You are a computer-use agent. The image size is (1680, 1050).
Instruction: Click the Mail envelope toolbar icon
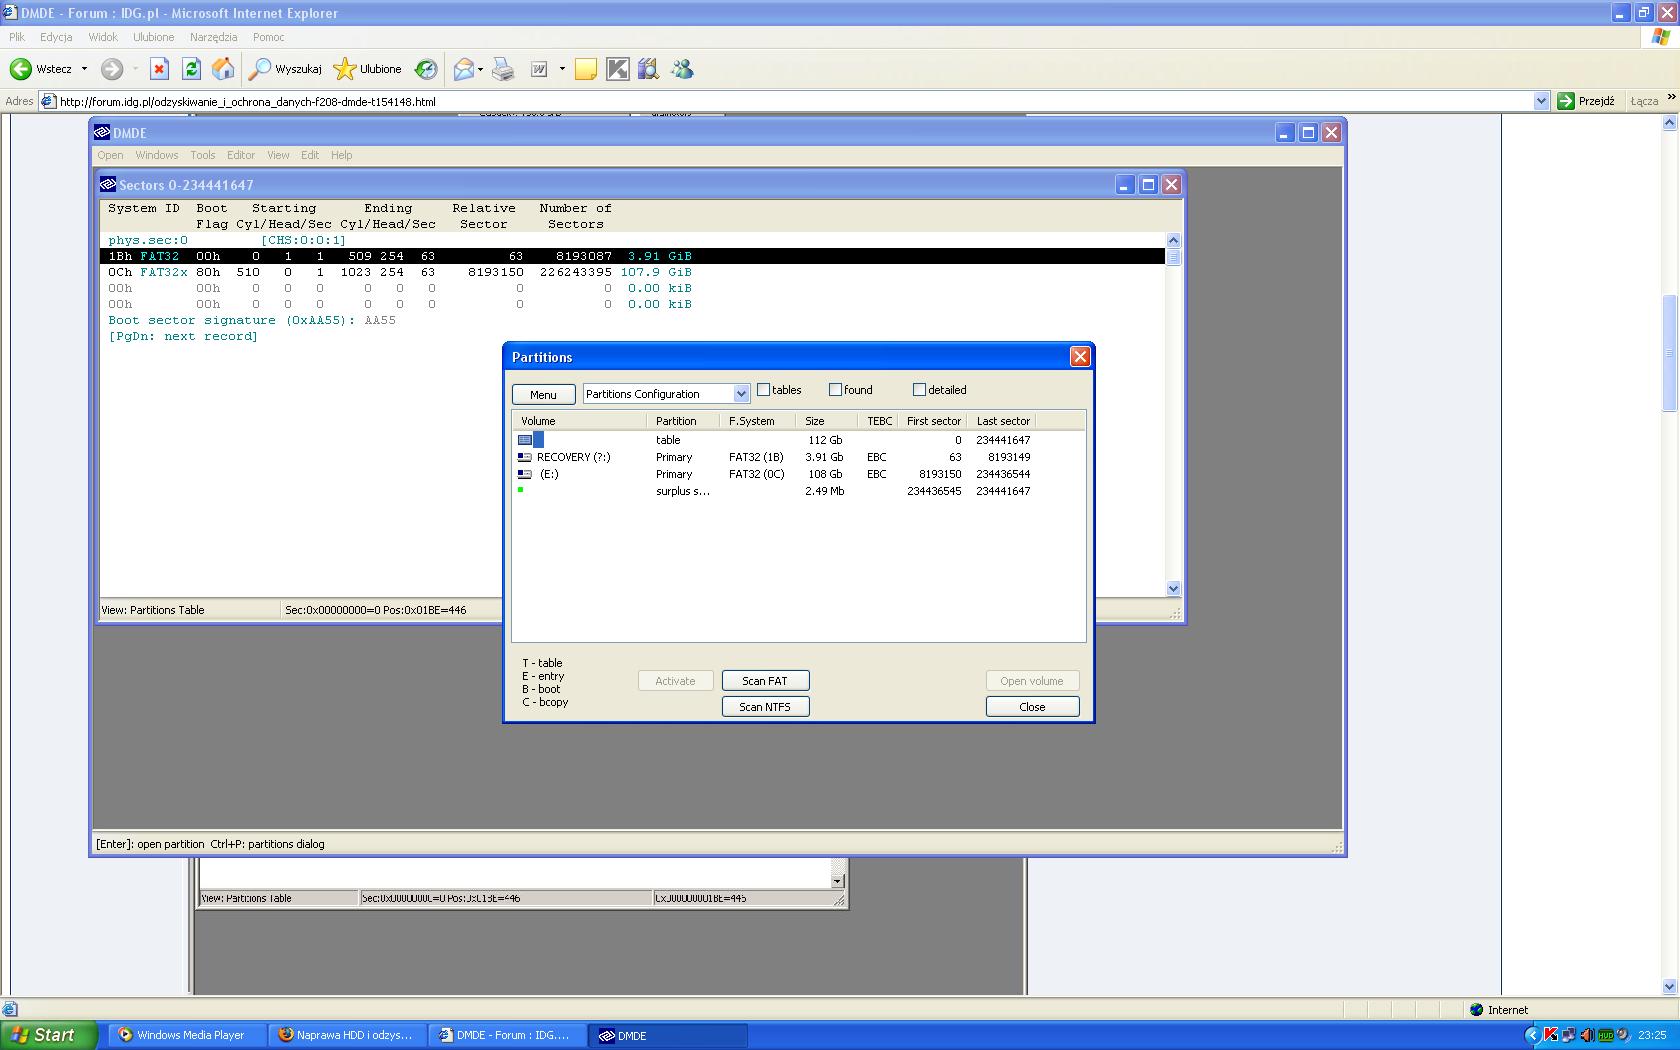coord(463,69)
